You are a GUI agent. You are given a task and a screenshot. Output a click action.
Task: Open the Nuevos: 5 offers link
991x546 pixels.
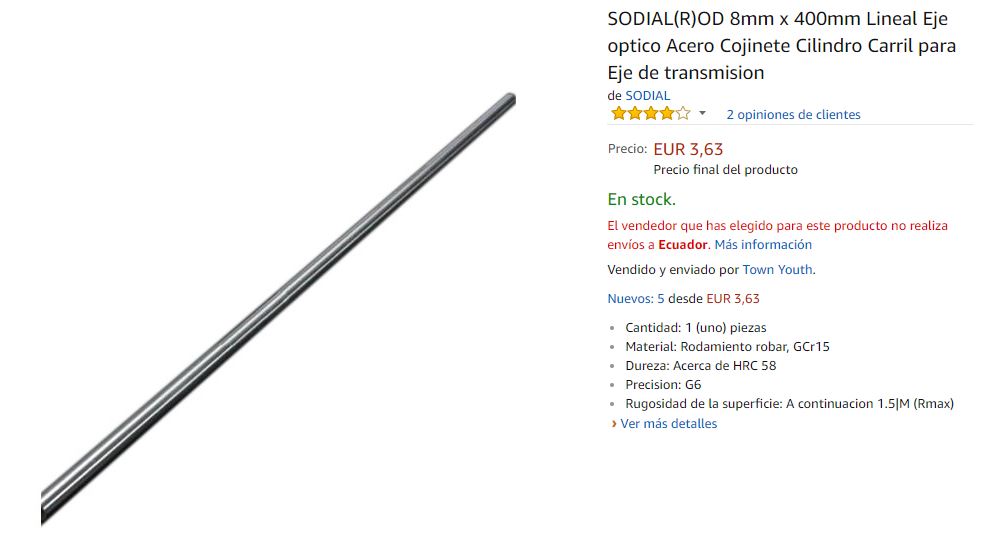[636, 298]
